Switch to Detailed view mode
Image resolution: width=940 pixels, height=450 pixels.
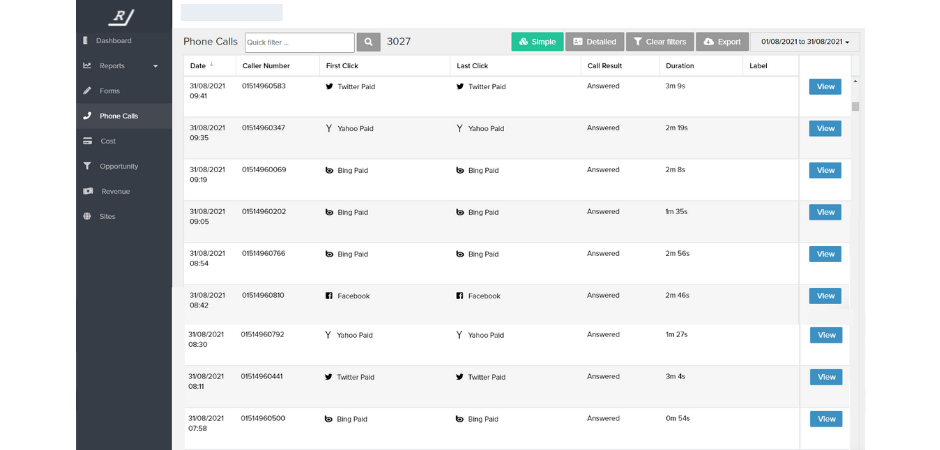[x=594, y=42]
